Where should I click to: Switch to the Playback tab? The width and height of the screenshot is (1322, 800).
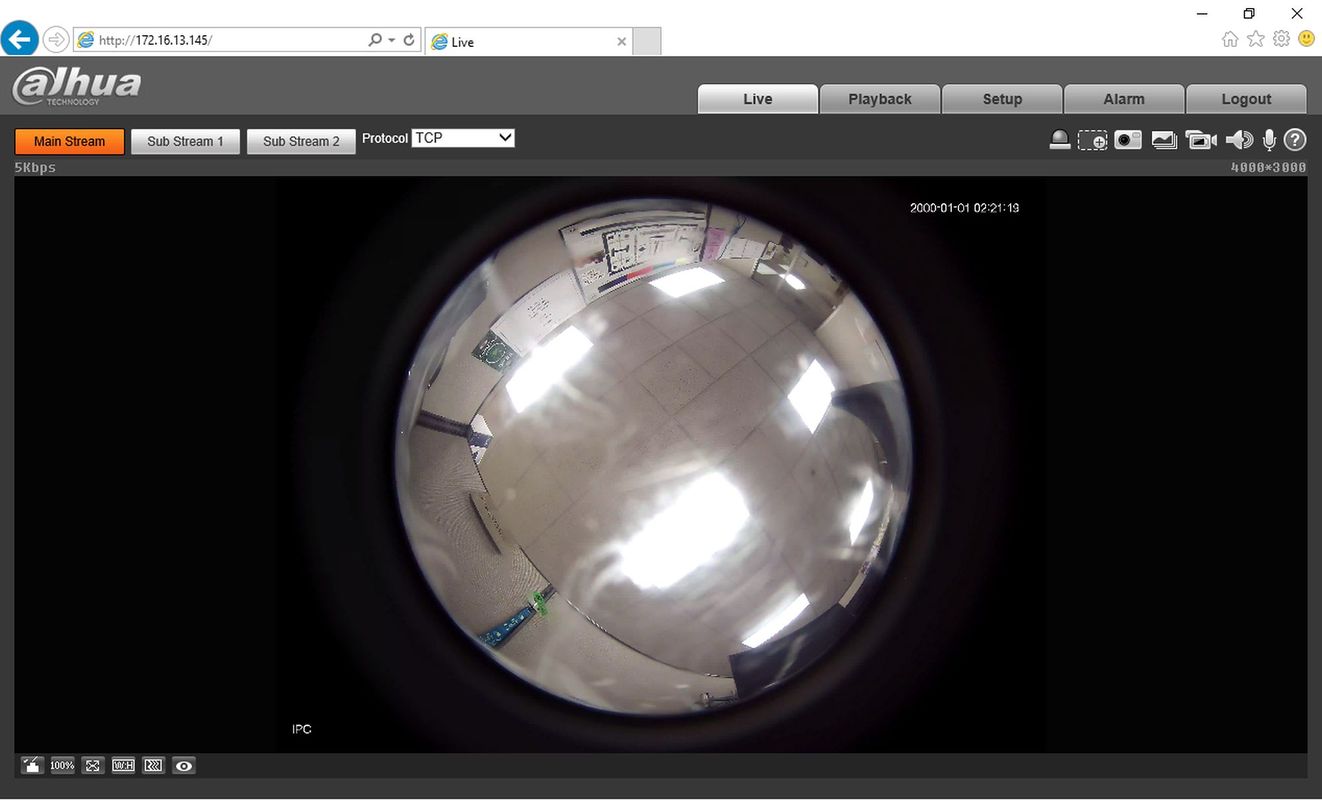point(880,99)
